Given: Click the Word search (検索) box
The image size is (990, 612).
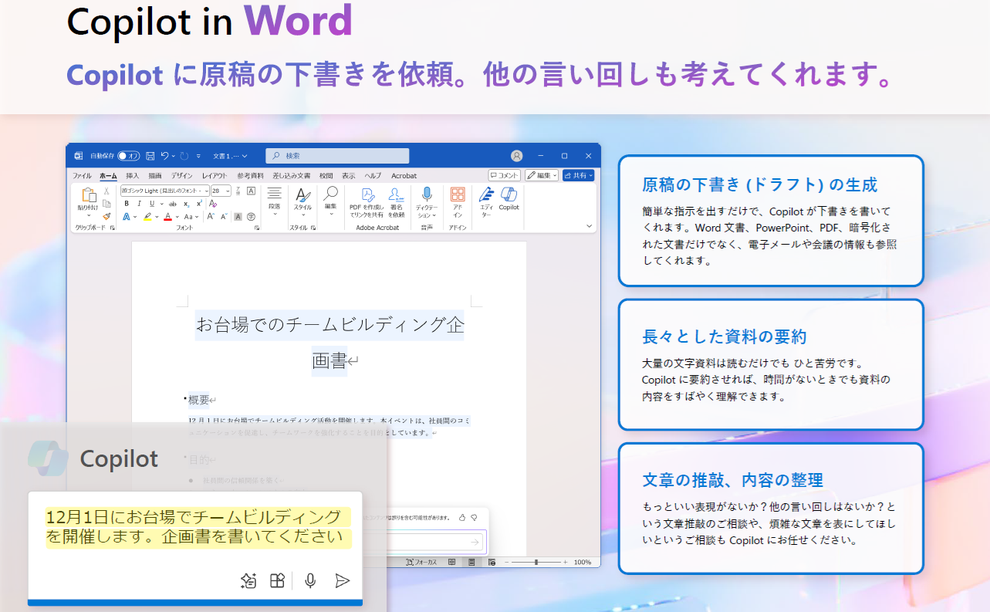Looking at the screenshot, I should point(337,156).
